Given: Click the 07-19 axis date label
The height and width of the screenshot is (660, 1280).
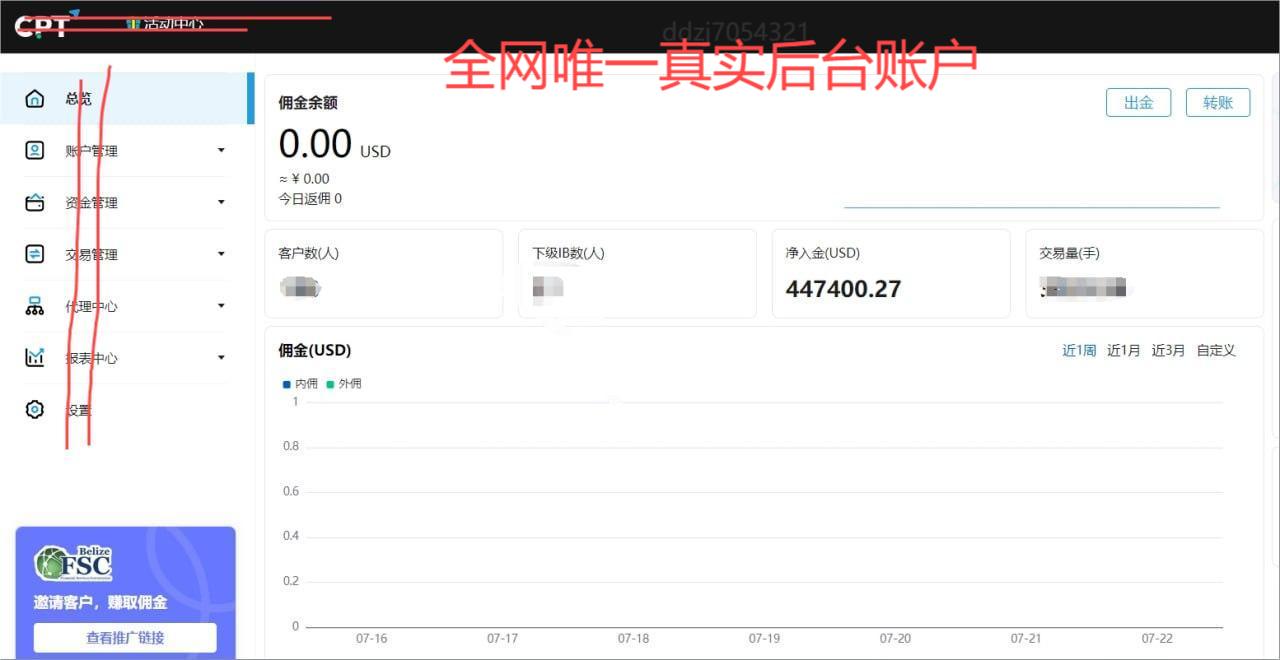Looking at the screenshot, I should tap(764, 638).
